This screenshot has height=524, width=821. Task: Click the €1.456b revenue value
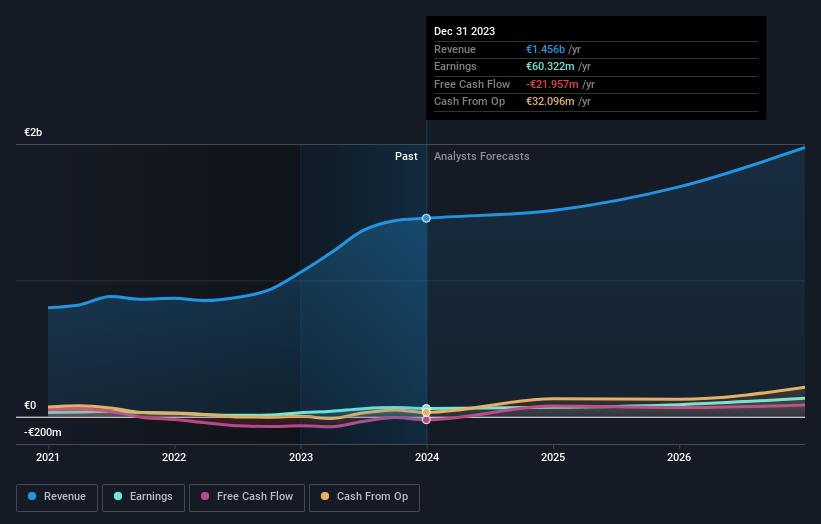(x=546, y=49)
